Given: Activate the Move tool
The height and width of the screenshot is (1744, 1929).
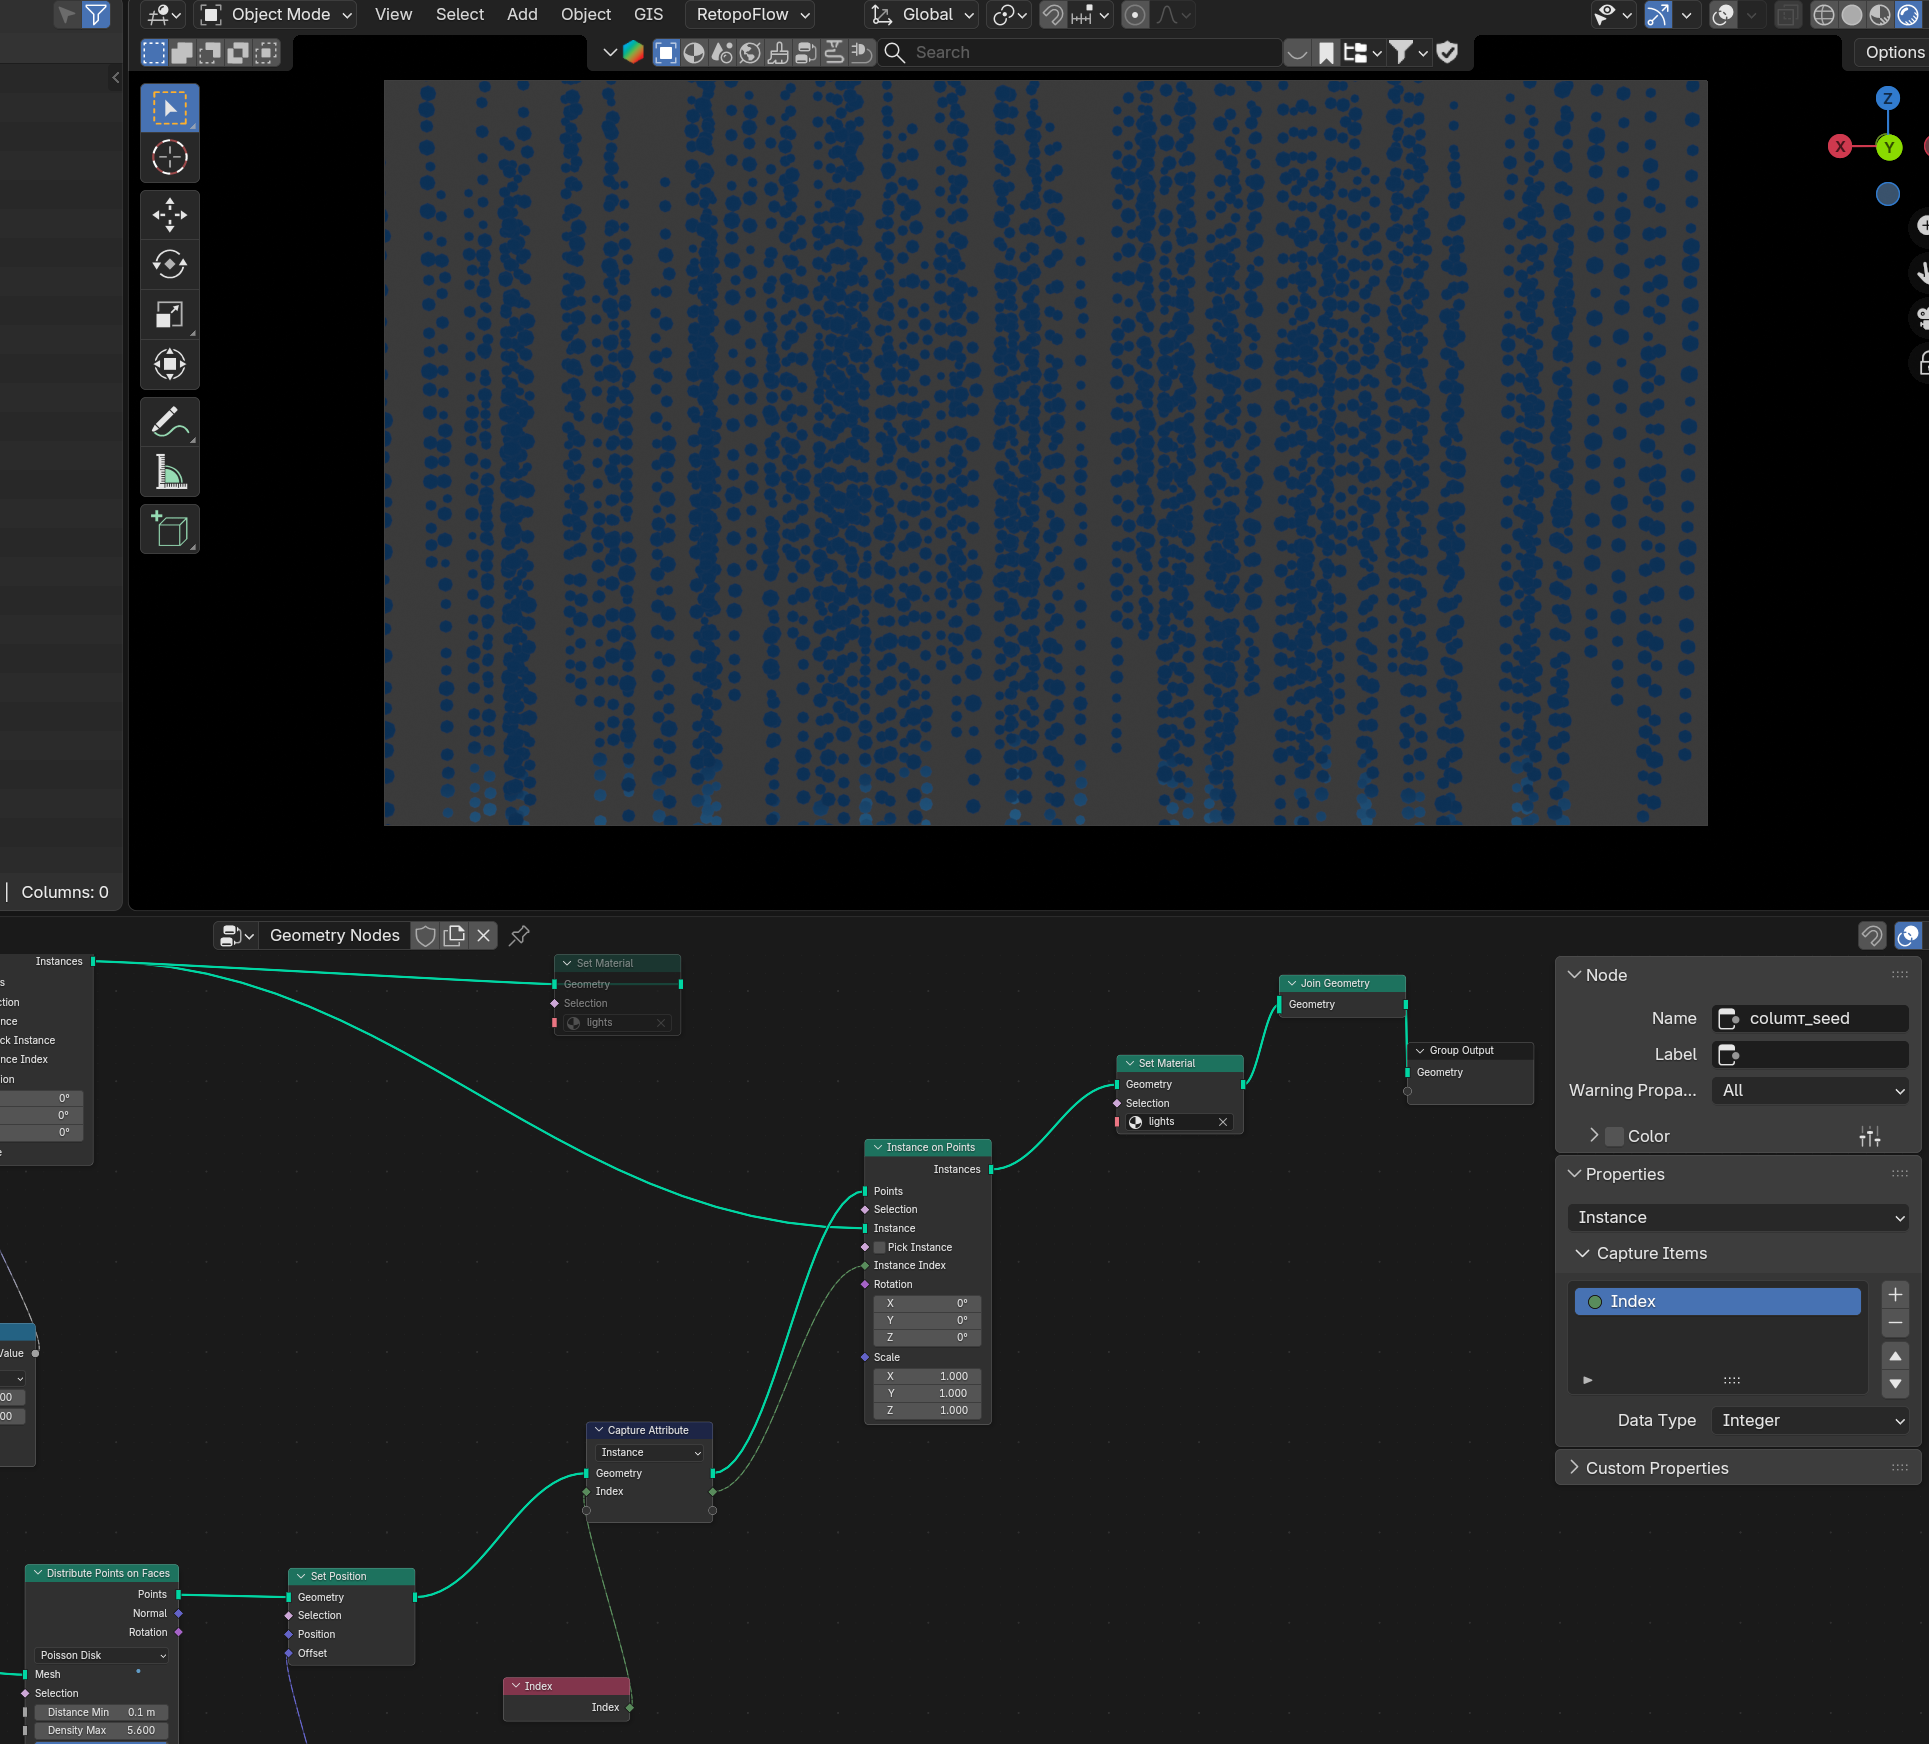Looking at the screenshot, I should (x=169, y=214).
